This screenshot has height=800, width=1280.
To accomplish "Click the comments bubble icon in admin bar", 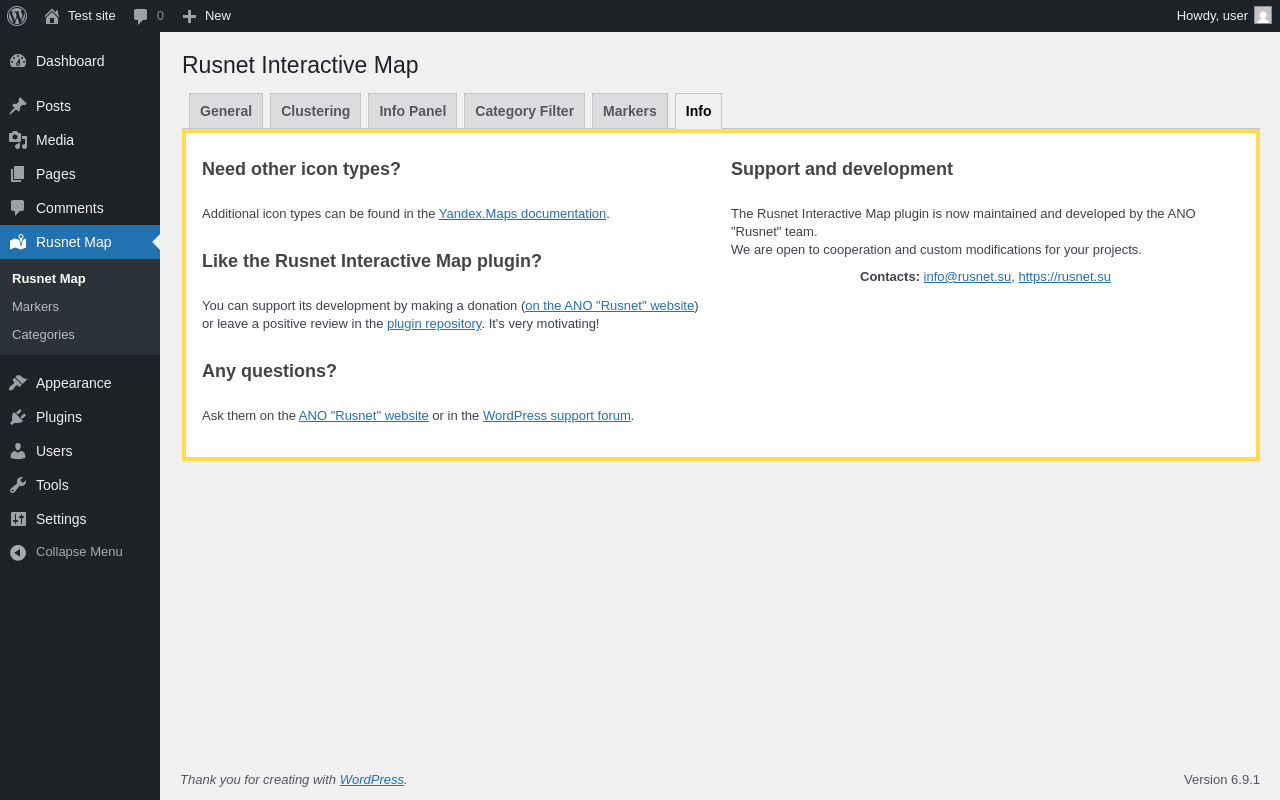I will 141,16.
